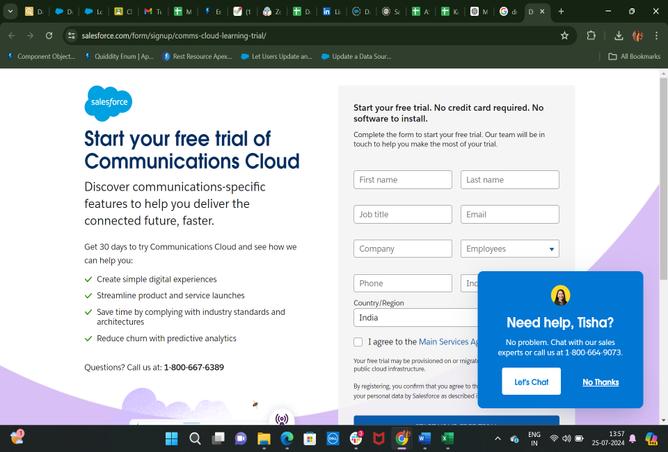Click the phone number 1-800-667-6389
The image size is (668, 452).
tap(194, 367)
